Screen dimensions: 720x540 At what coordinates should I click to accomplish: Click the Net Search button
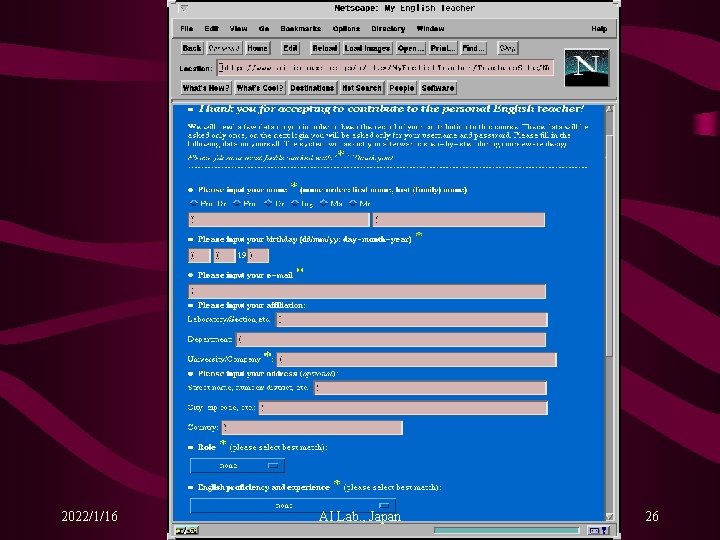362,88
